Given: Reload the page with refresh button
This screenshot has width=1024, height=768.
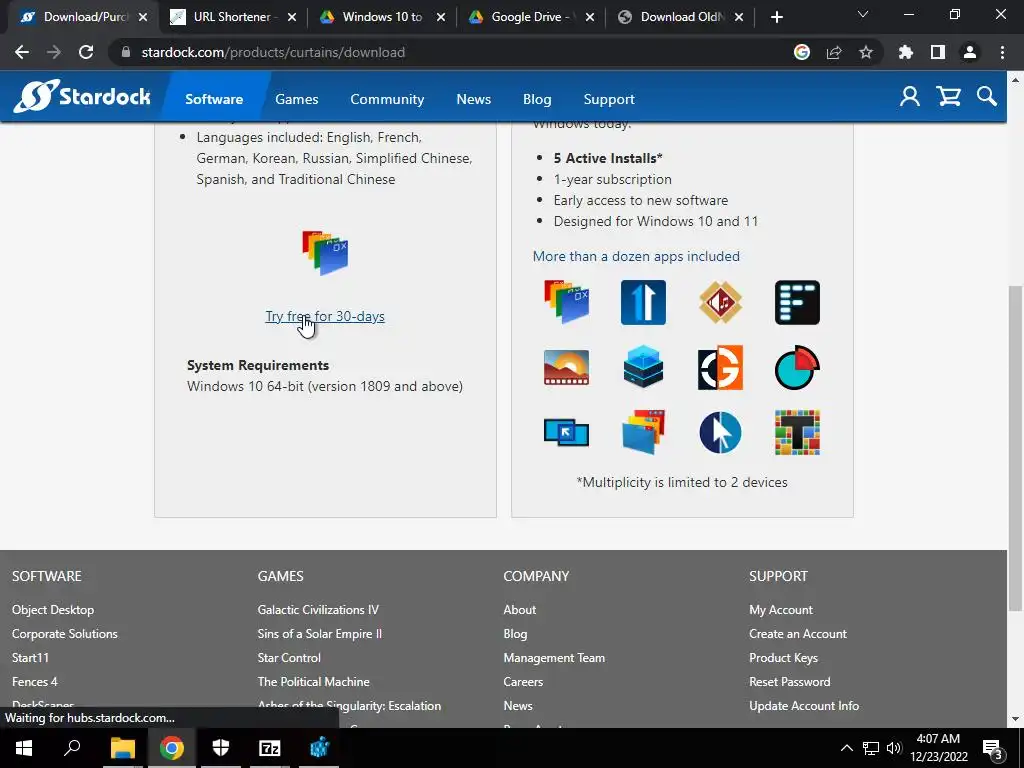Looking at the screenshot, I should [x=86, y=52].
